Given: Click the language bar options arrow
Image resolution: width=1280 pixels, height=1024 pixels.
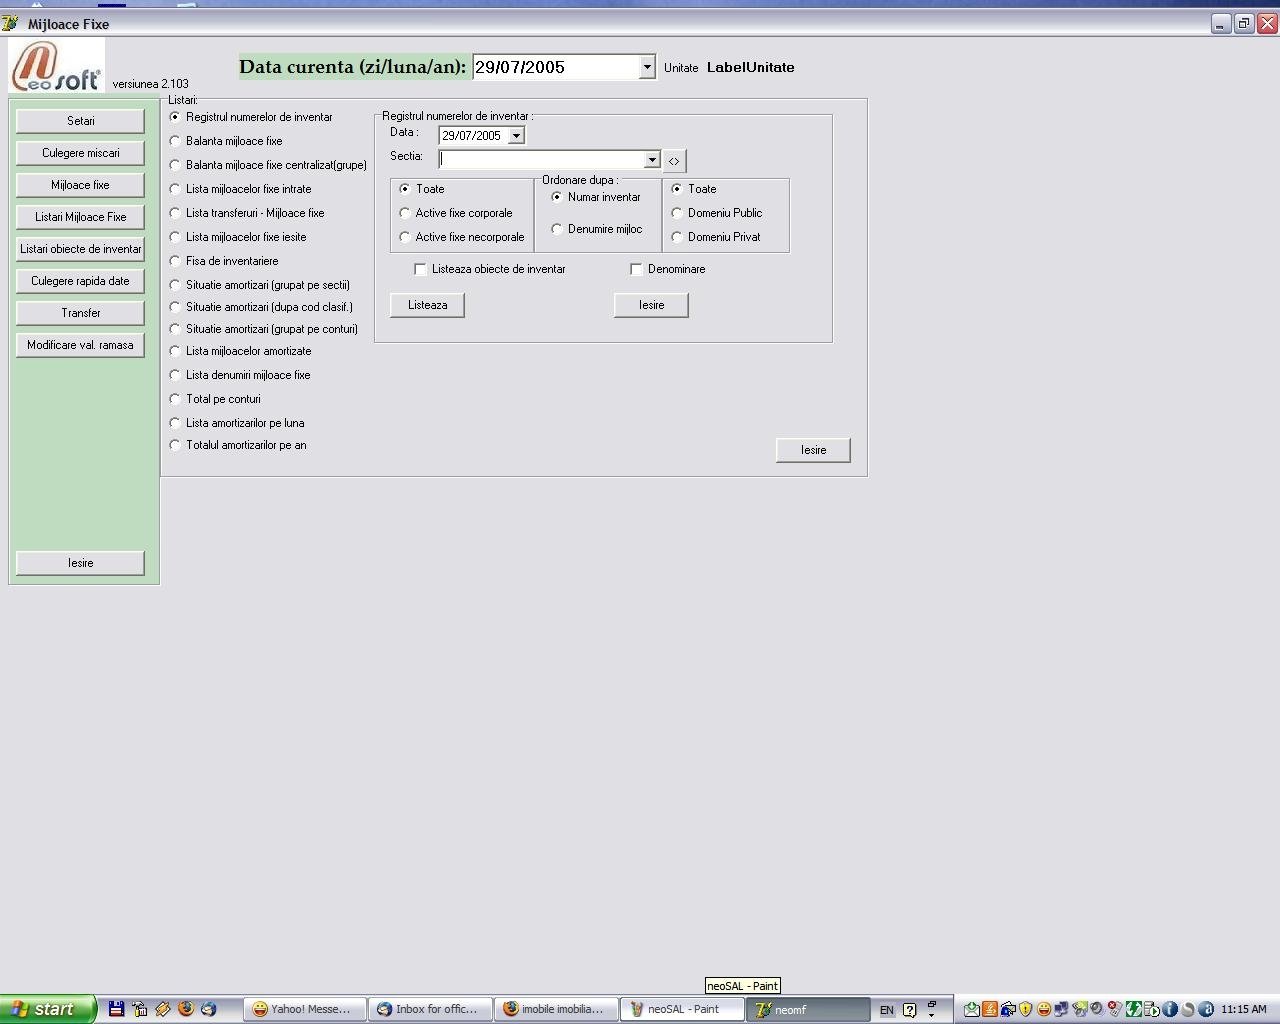Looking at the screenshot, I should (x=932, y=1015).
